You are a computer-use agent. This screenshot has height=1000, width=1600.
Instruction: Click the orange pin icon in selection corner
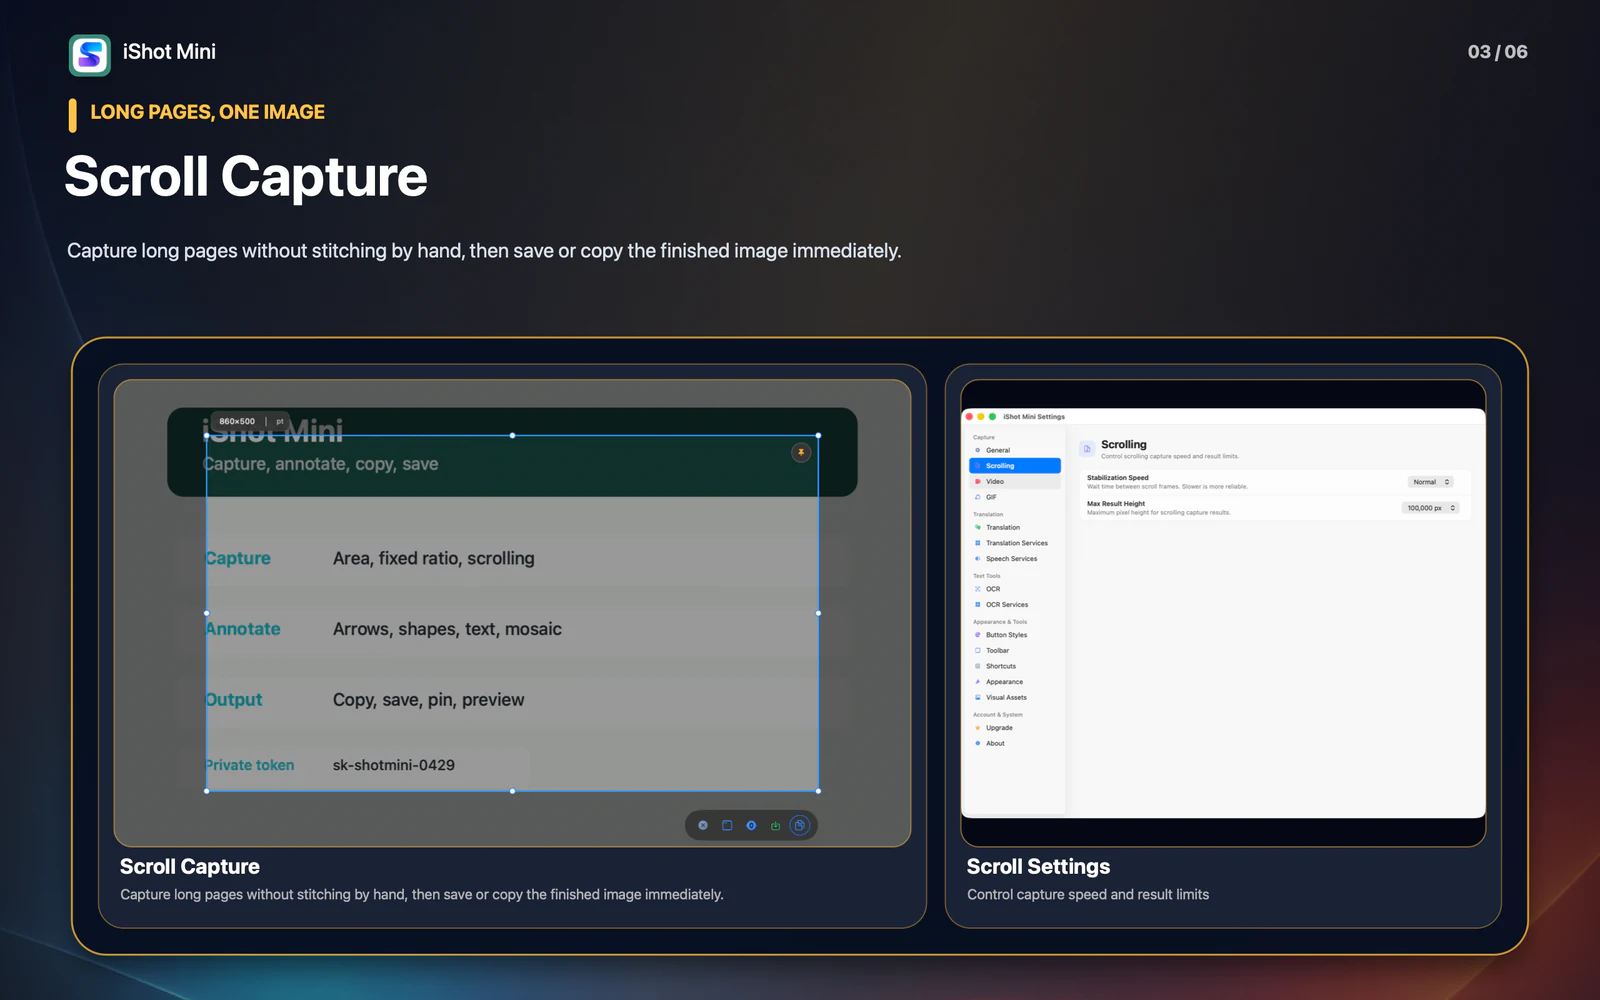coord(801,453)
